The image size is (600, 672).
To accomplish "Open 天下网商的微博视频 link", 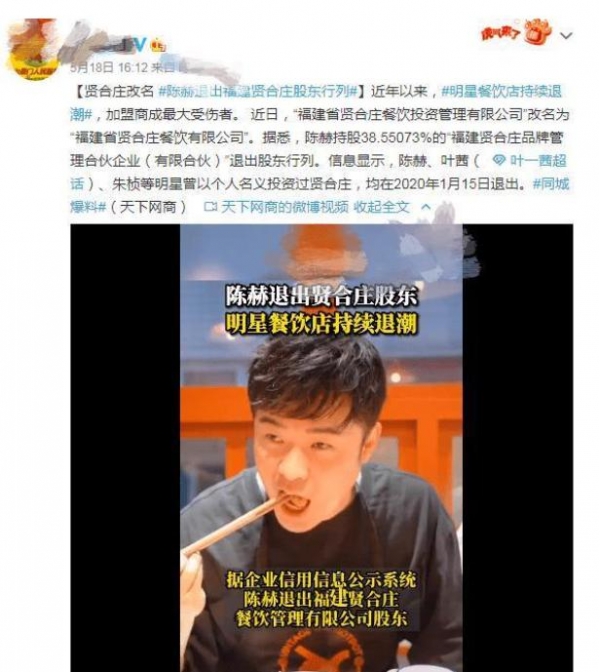I will click(285, 207).
